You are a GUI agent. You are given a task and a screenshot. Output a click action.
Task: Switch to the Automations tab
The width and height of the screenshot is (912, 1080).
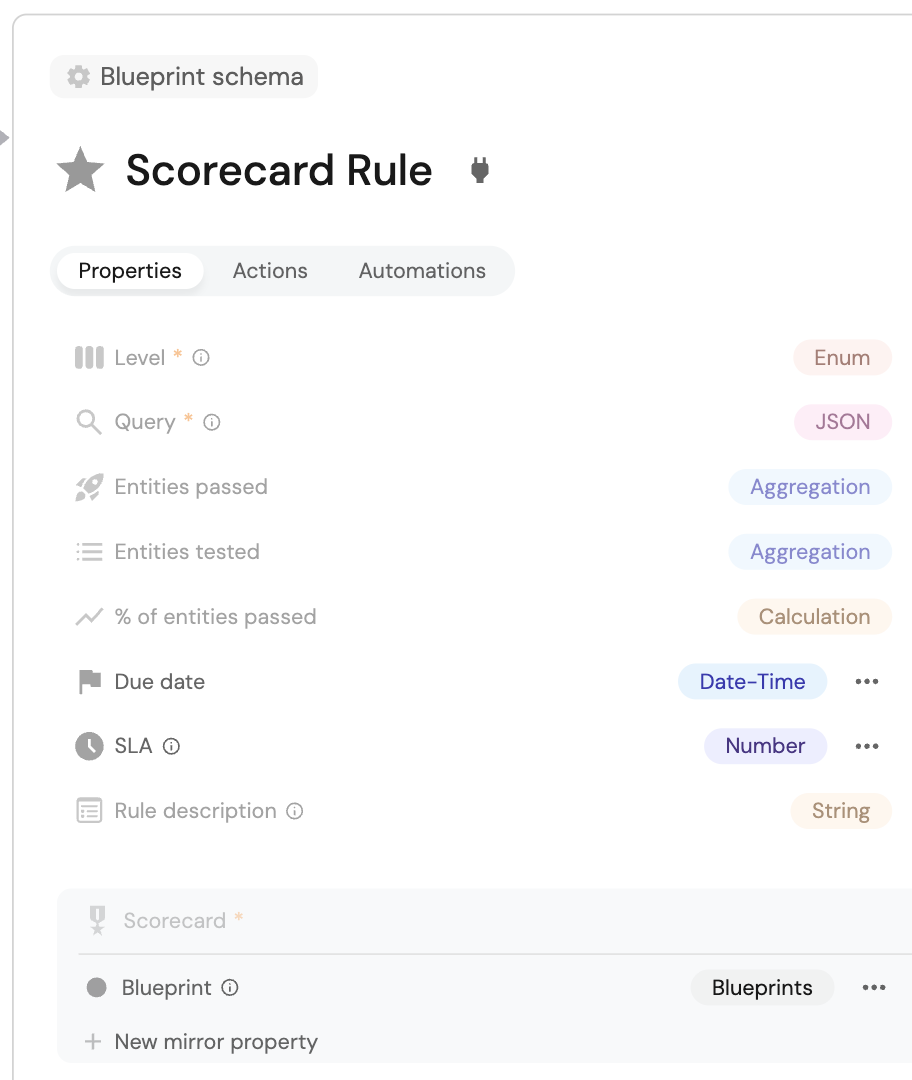[422, 271]
